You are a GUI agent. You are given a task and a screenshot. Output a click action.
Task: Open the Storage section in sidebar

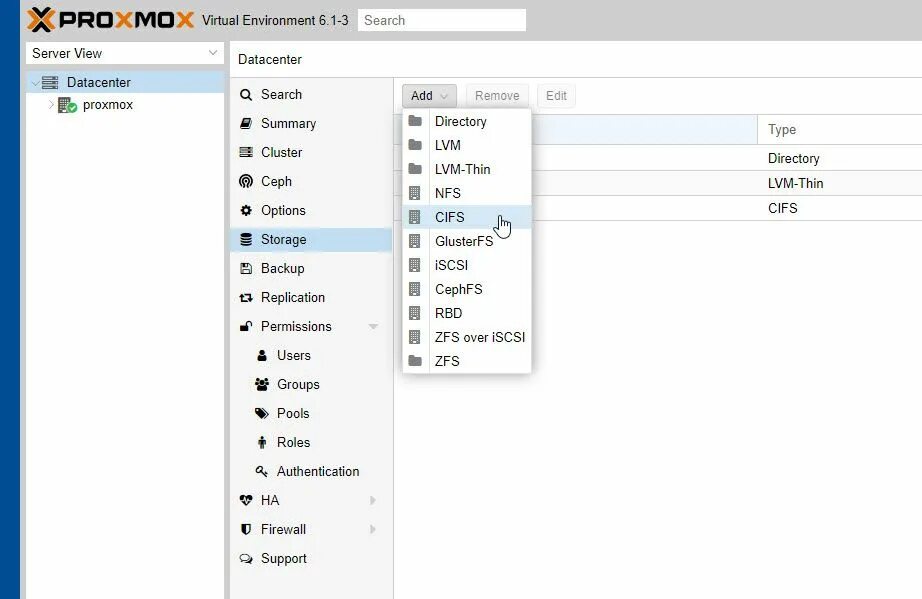coord(311,239)
